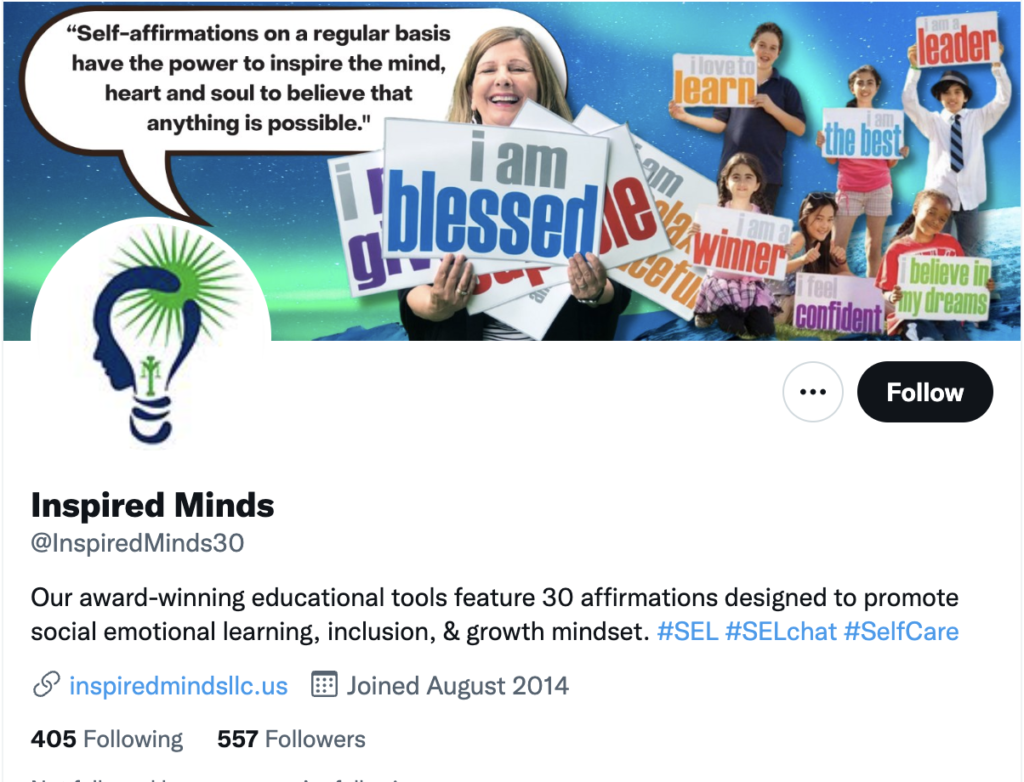1024x782 pixels.
Task: Open the #SEL hashtag
Action: [x=688, y=632]
